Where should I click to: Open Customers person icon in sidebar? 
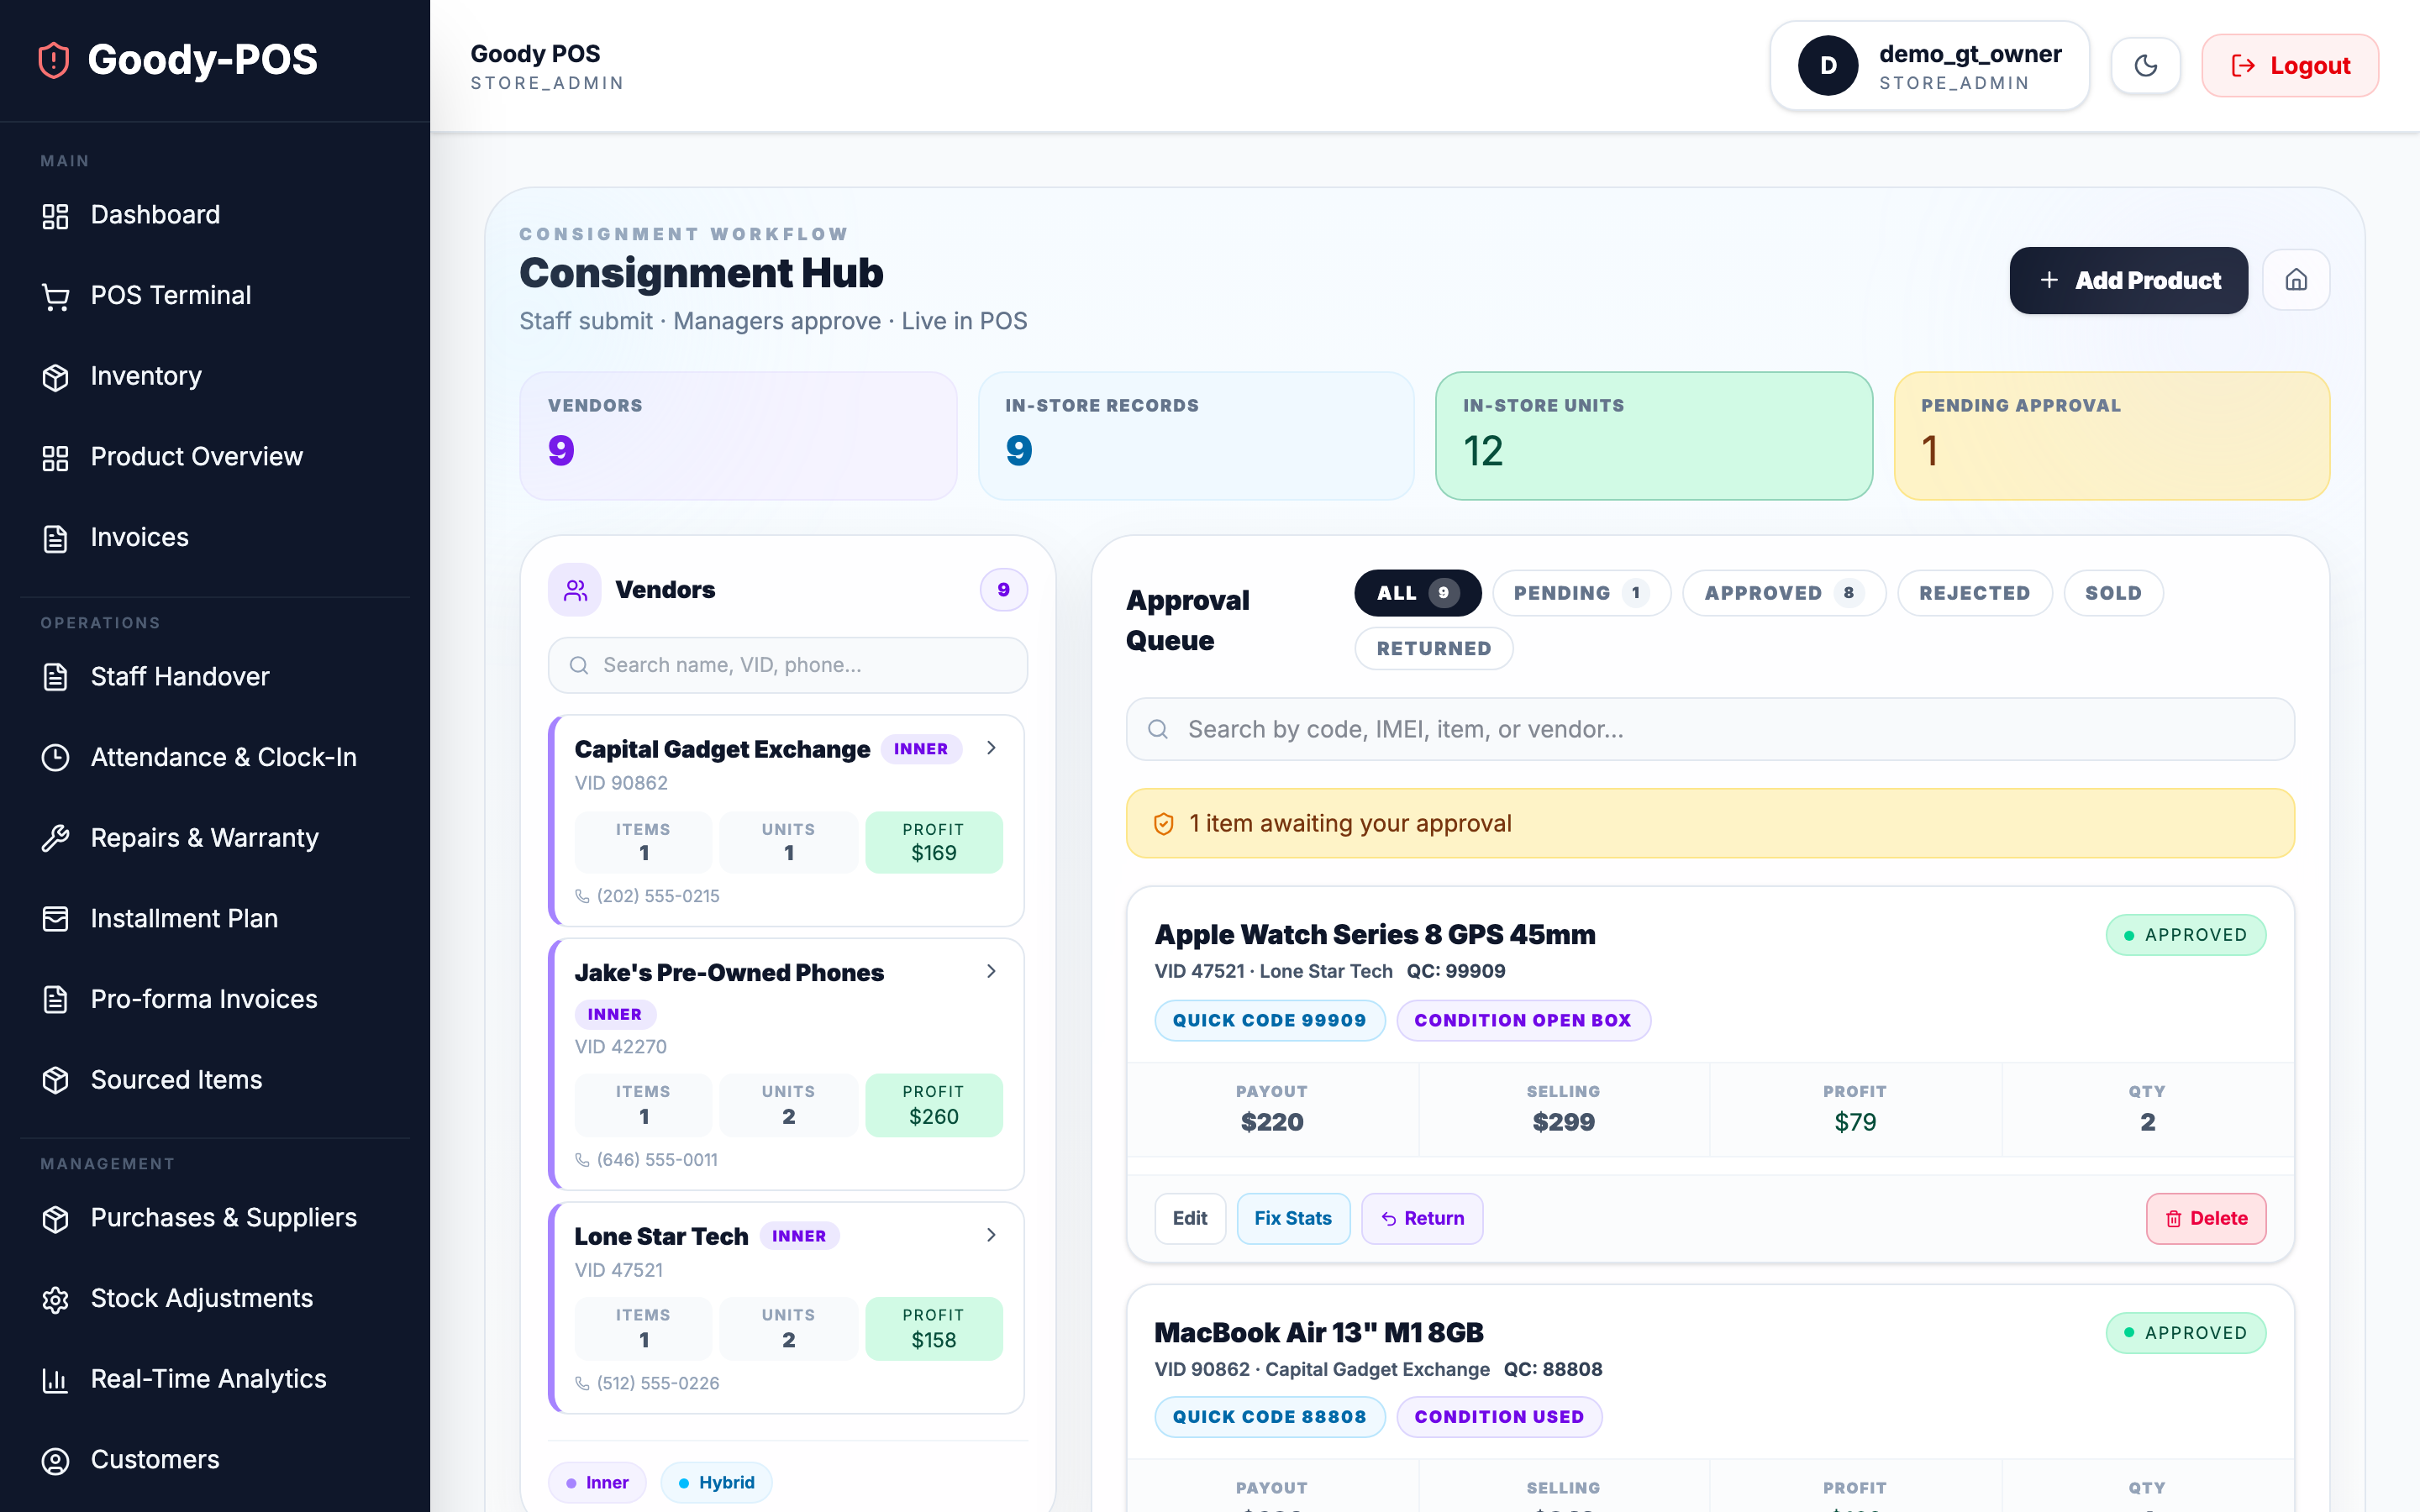point(56,1460)
